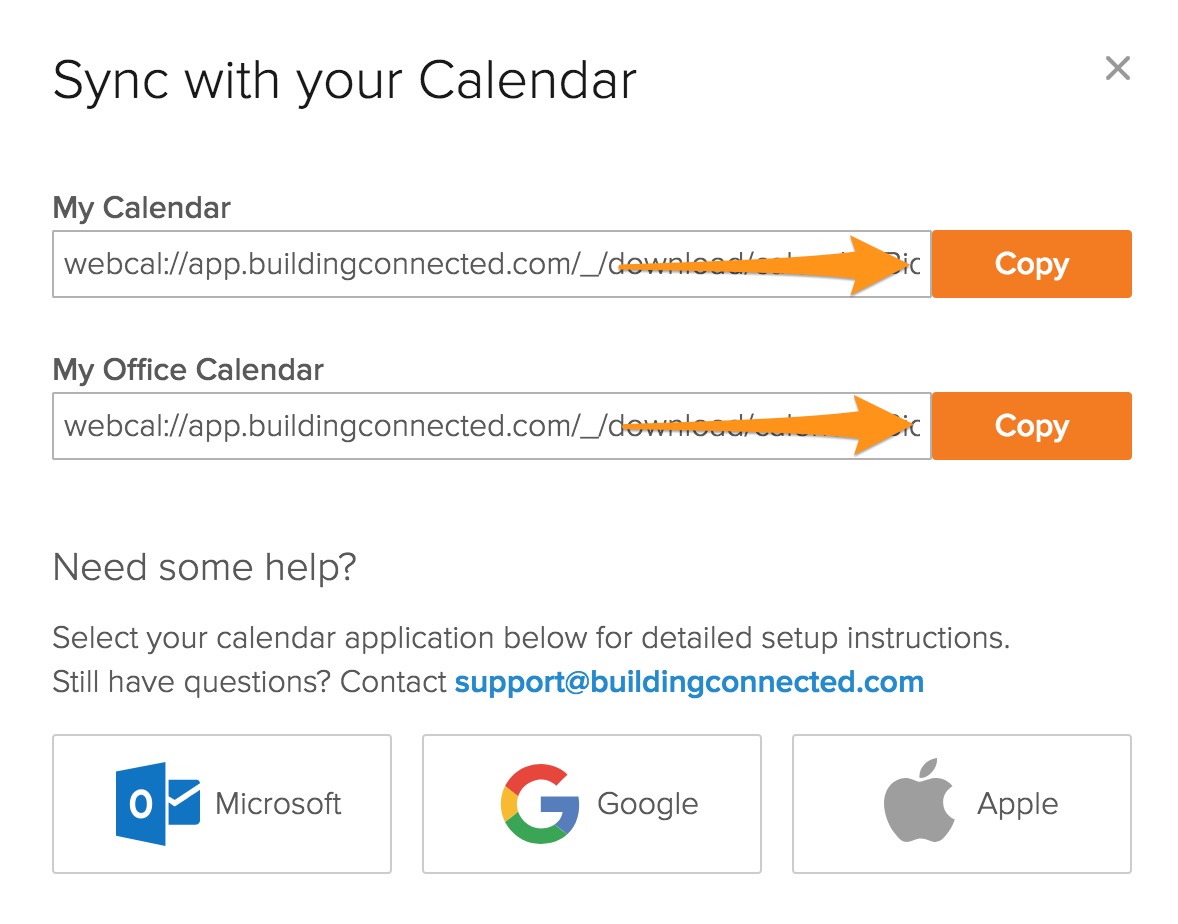Open the support@buildingconnected.com email link
The width and height of the screenshot is (1178, 924).
click(689, 683)
